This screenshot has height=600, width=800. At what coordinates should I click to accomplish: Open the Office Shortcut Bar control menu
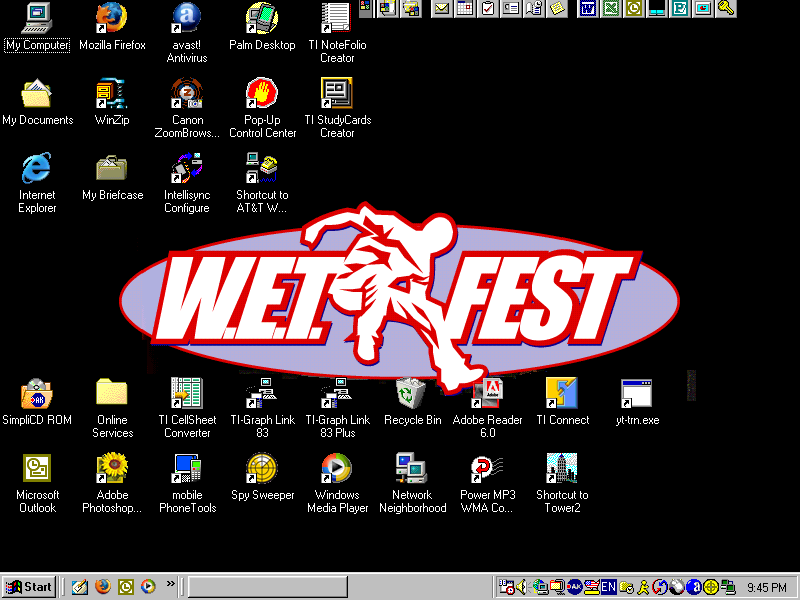click(365, 8)
